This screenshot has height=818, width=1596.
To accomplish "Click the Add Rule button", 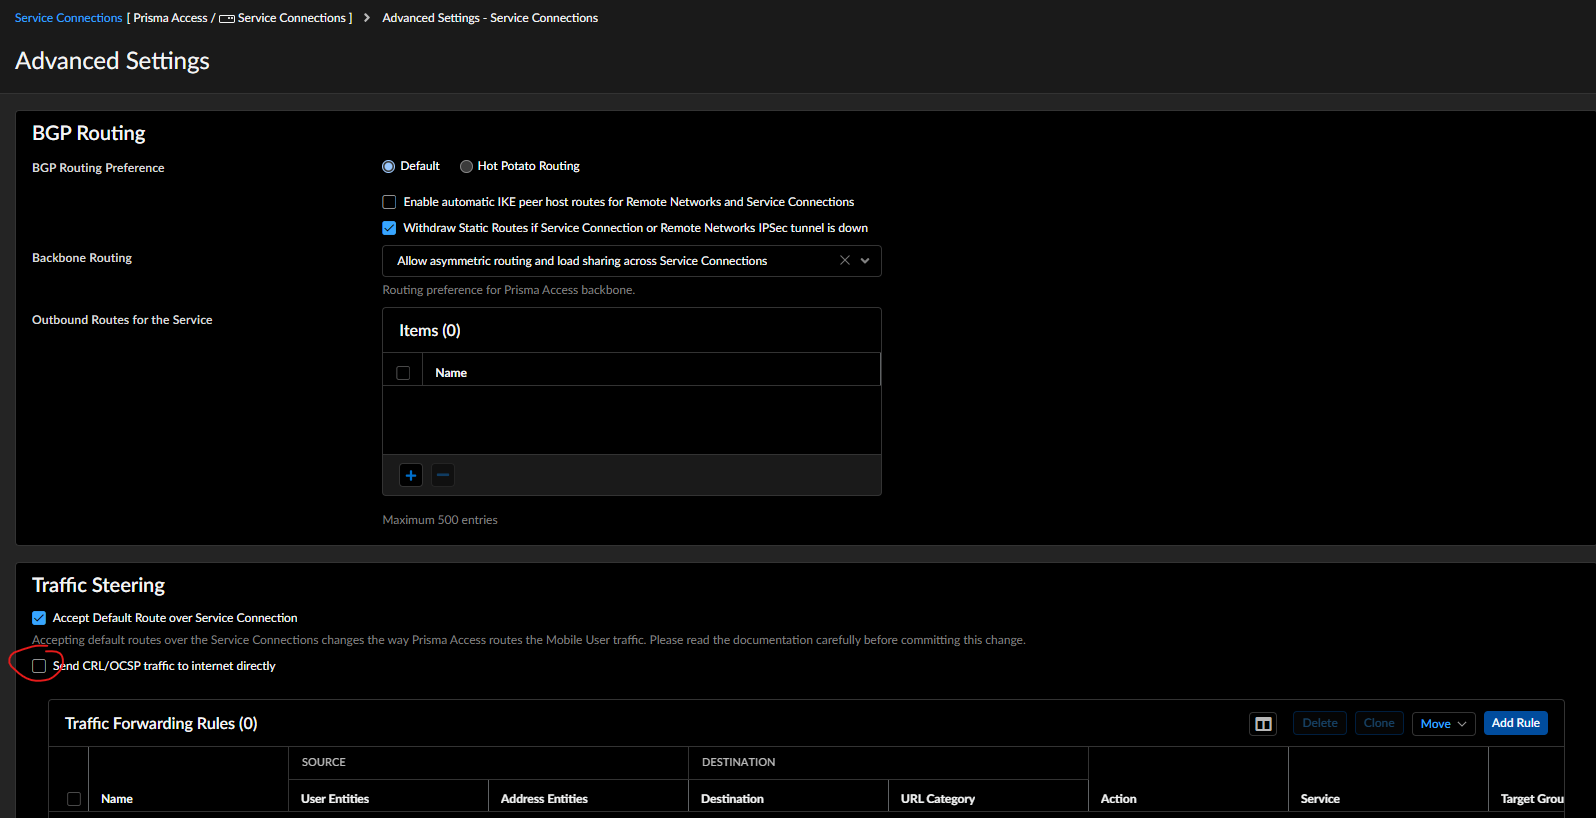I will point(1515,723).
